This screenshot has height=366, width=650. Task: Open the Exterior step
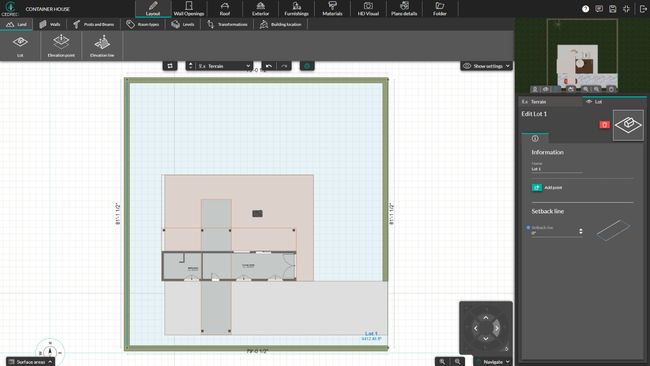[260, 9]
